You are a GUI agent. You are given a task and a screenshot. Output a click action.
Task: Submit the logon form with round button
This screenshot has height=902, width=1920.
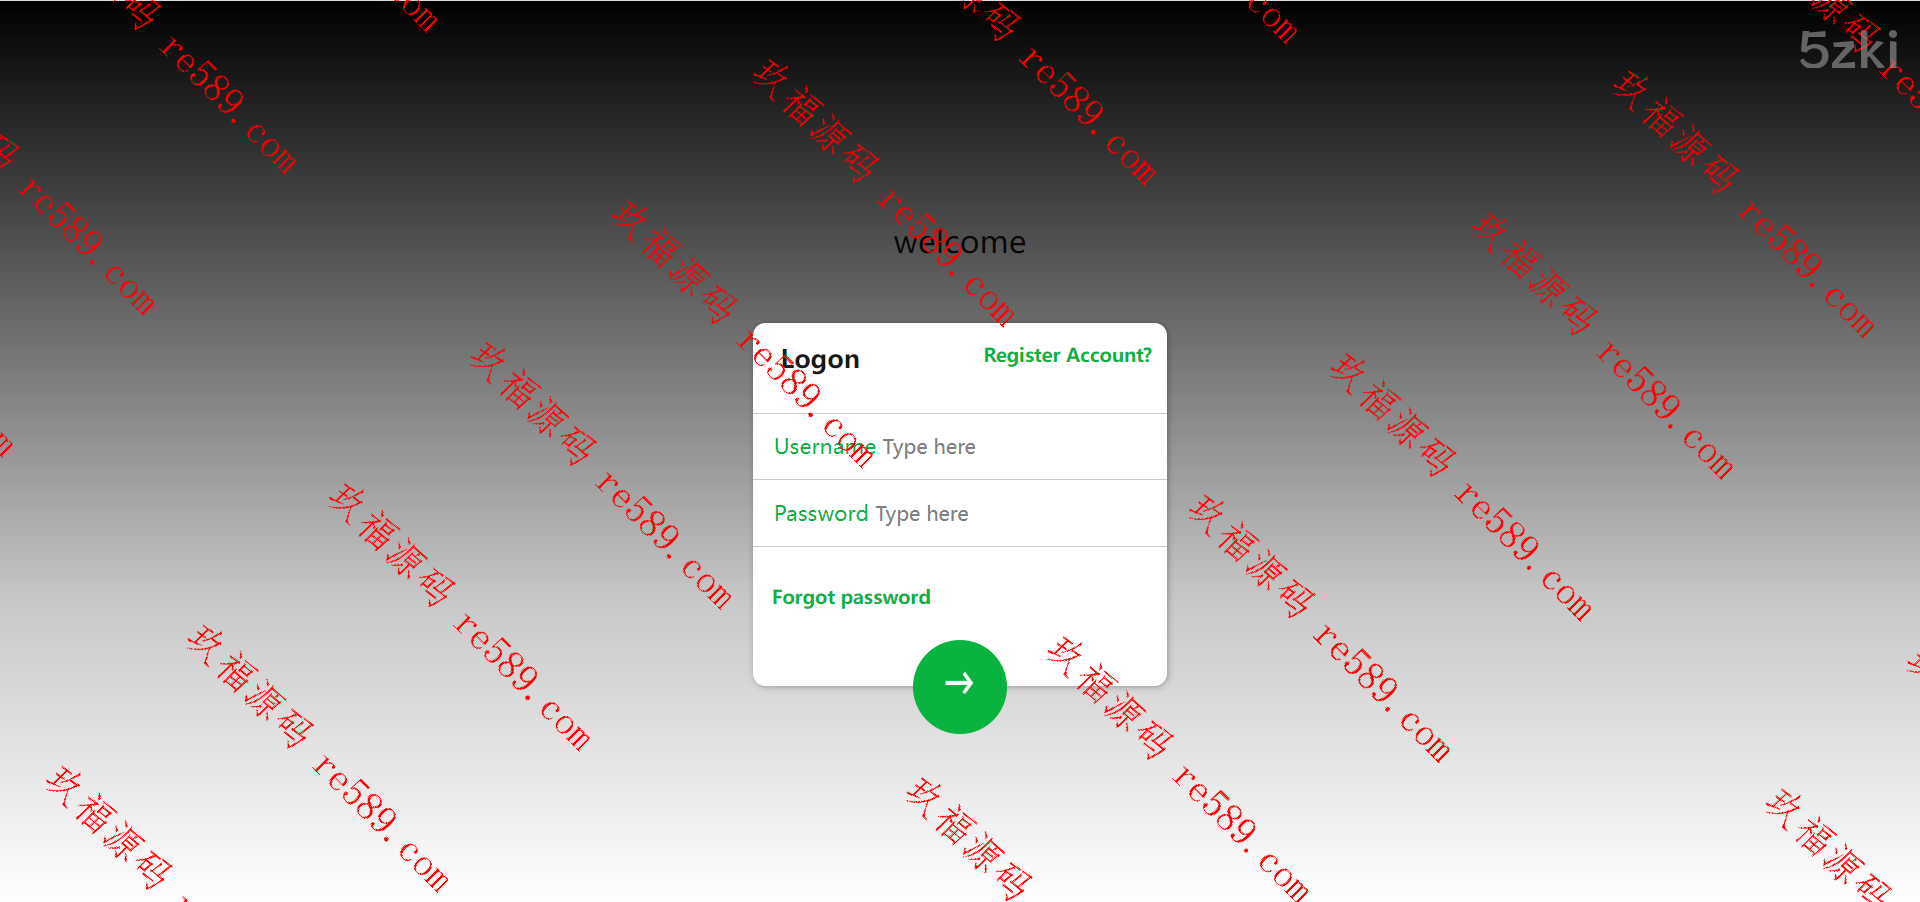click(x=959, y=687)
